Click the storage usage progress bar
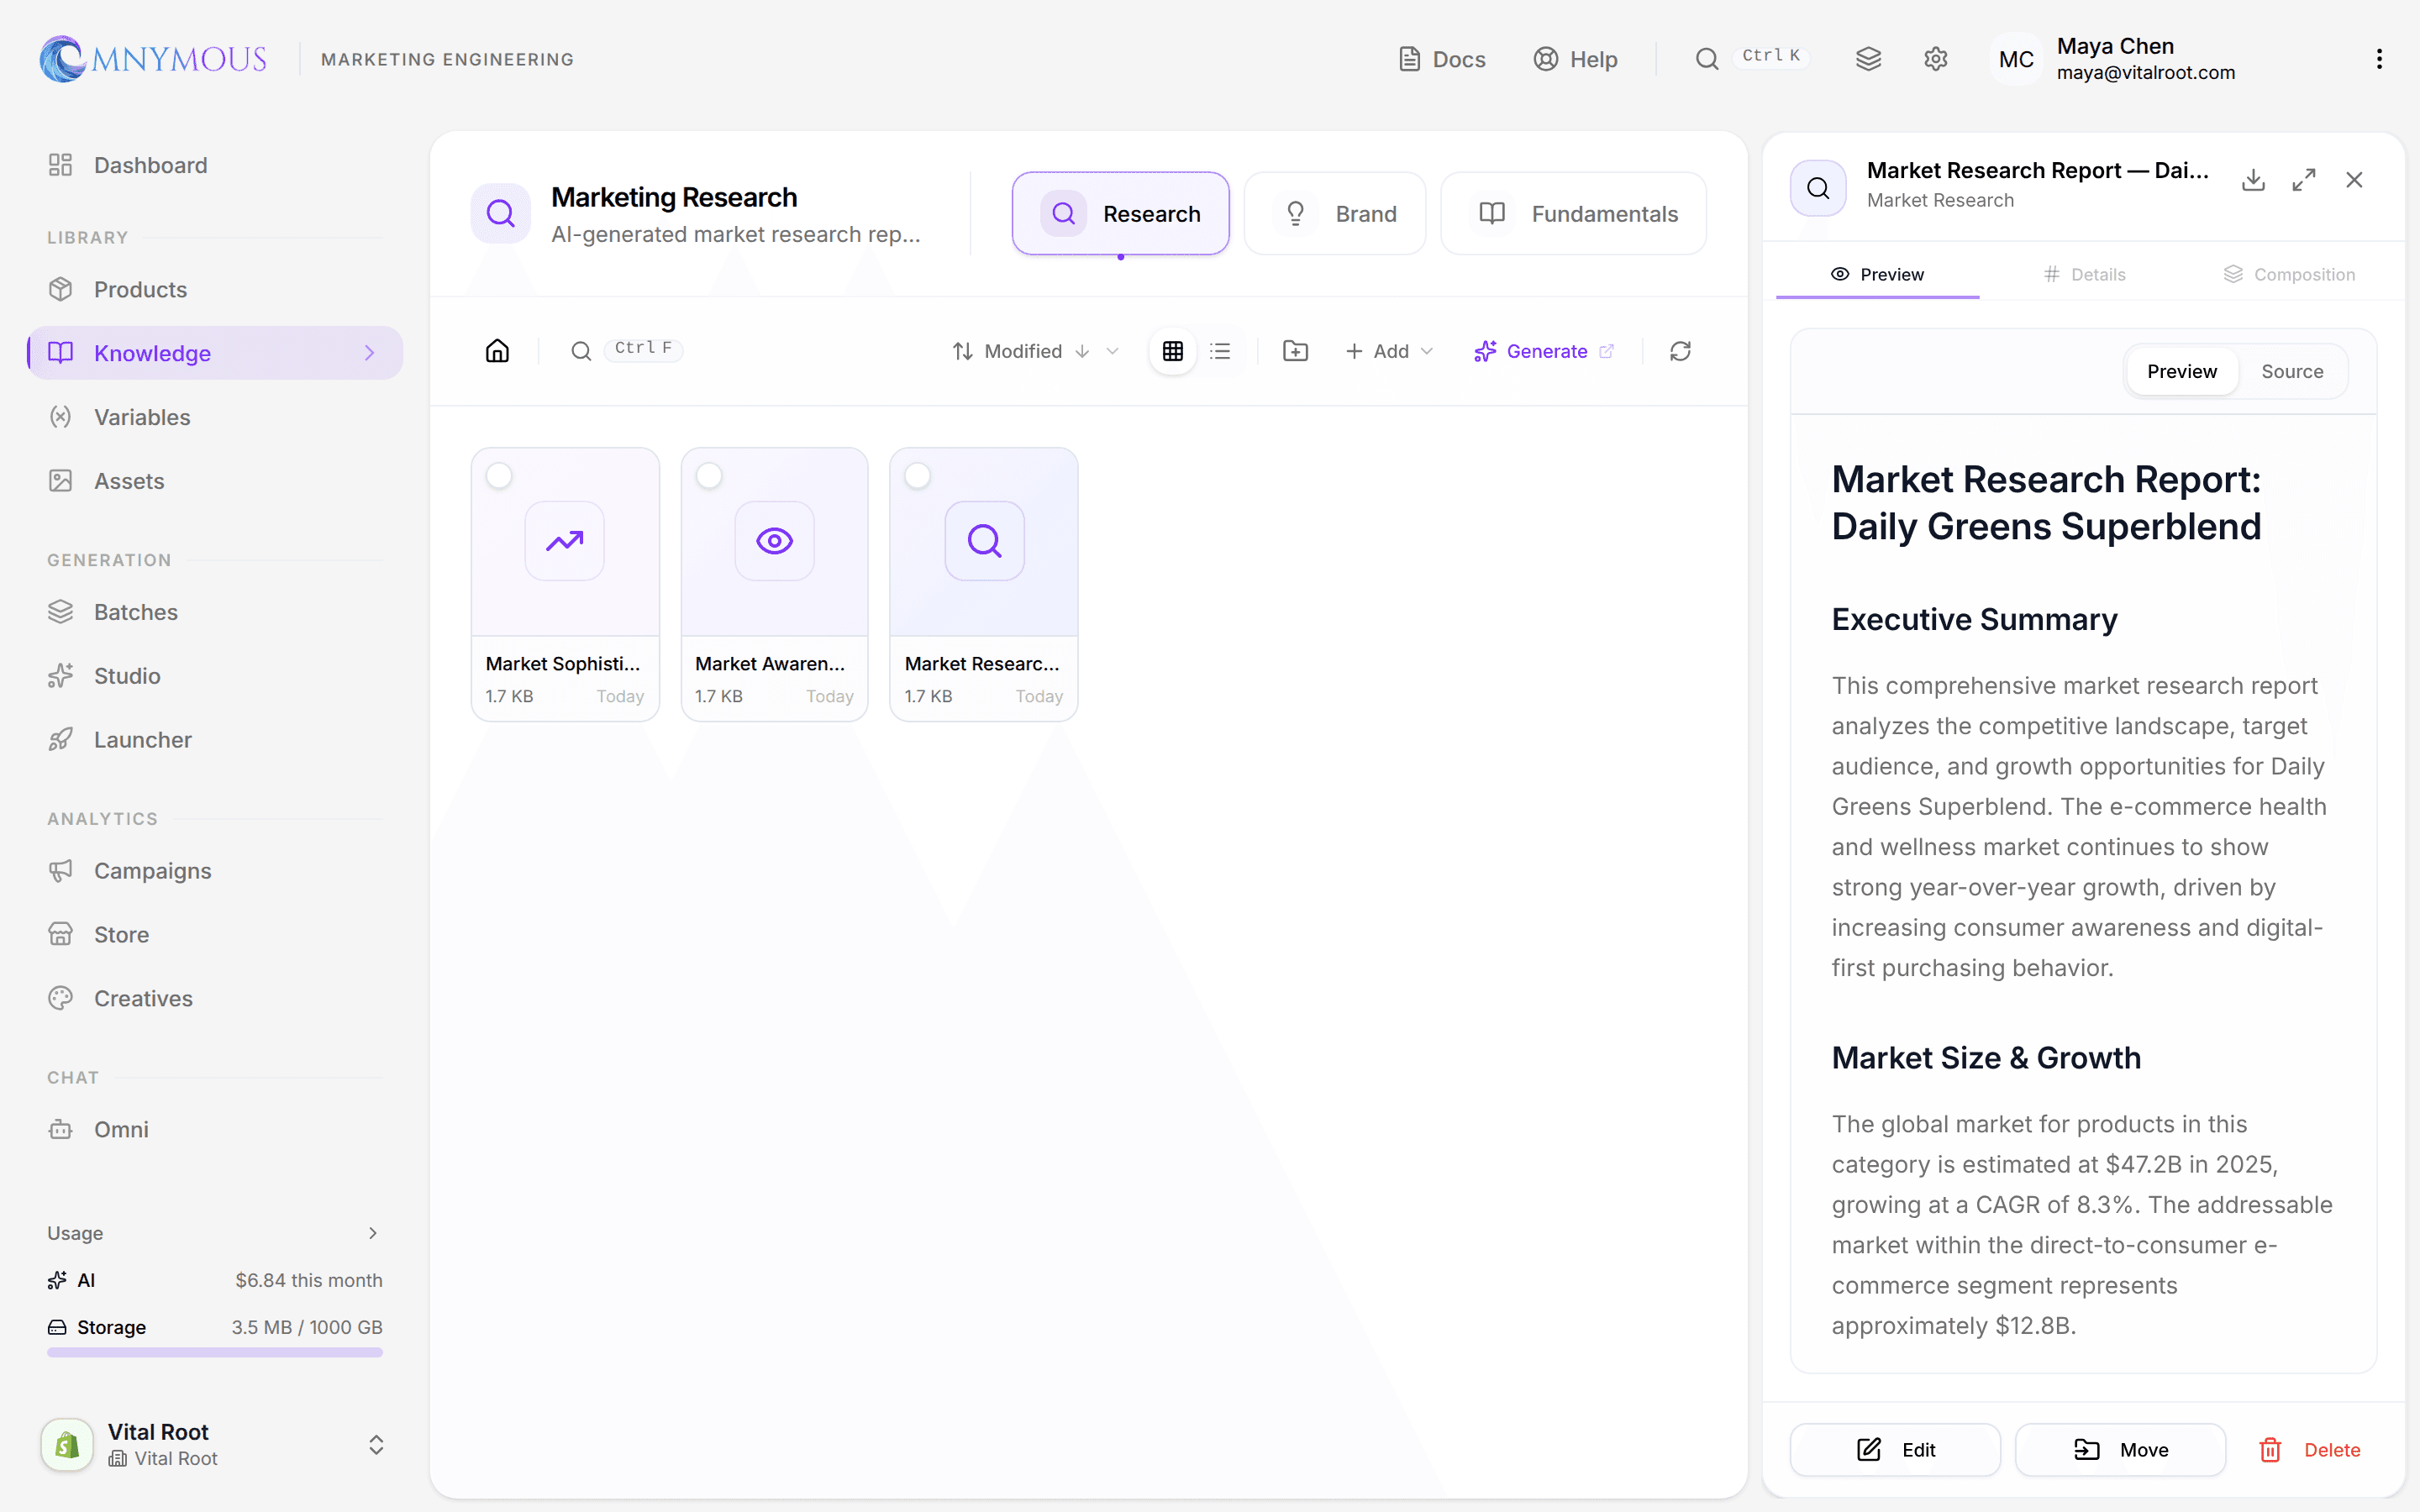The width and height of the screenshot is (2420, 1512). (214, 1352)
